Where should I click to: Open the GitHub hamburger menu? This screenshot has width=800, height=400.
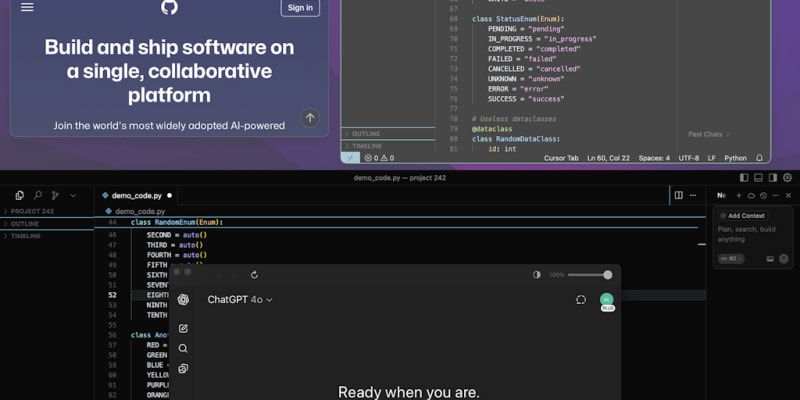tap(27, 7)
